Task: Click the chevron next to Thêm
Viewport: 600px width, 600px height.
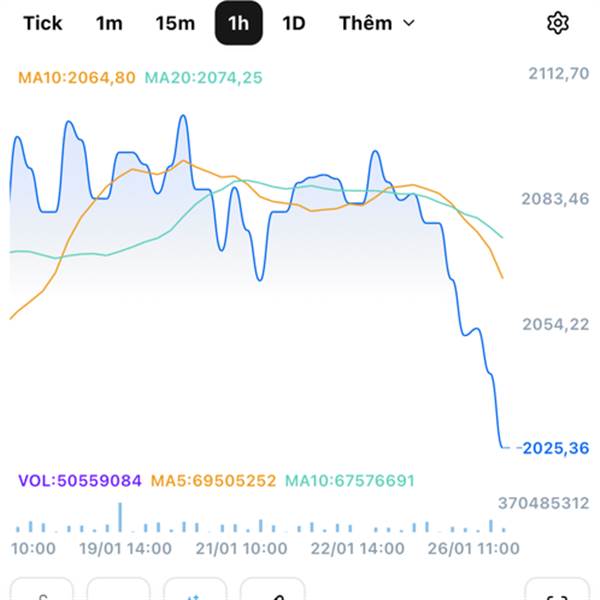Action: click(x=408, y=23)
